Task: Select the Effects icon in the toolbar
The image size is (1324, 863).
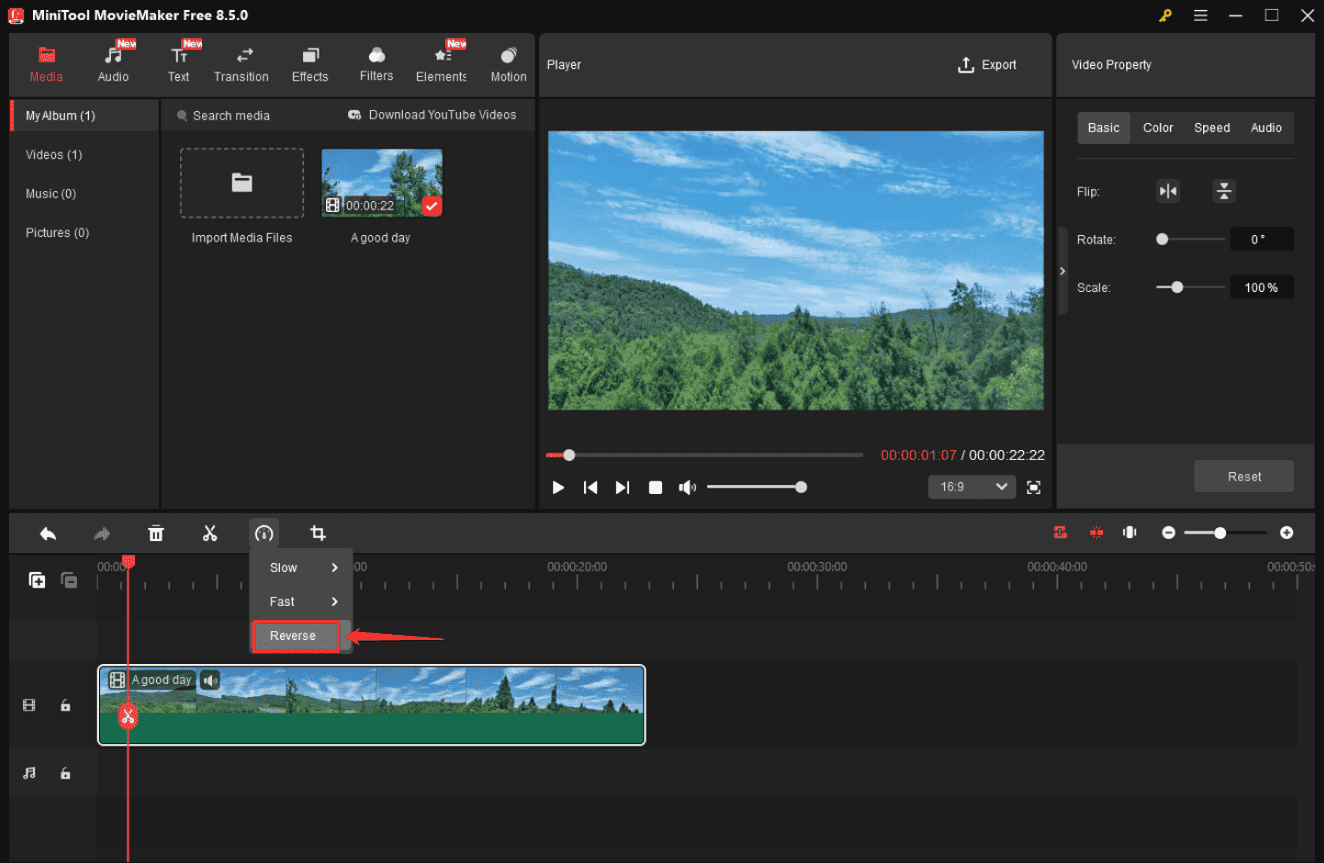Action: (309, 62)
